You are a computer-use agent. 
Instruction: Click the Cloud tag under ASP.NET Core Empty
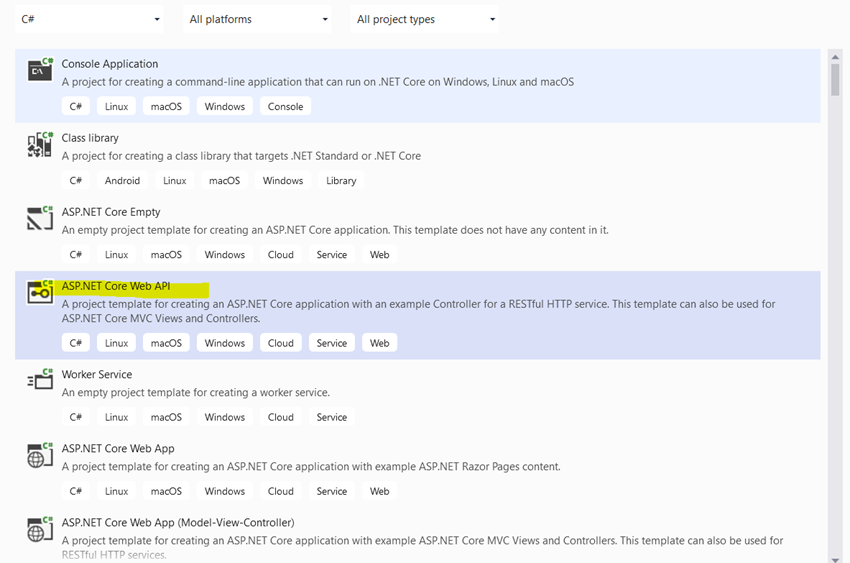click(x=280, y=255)
